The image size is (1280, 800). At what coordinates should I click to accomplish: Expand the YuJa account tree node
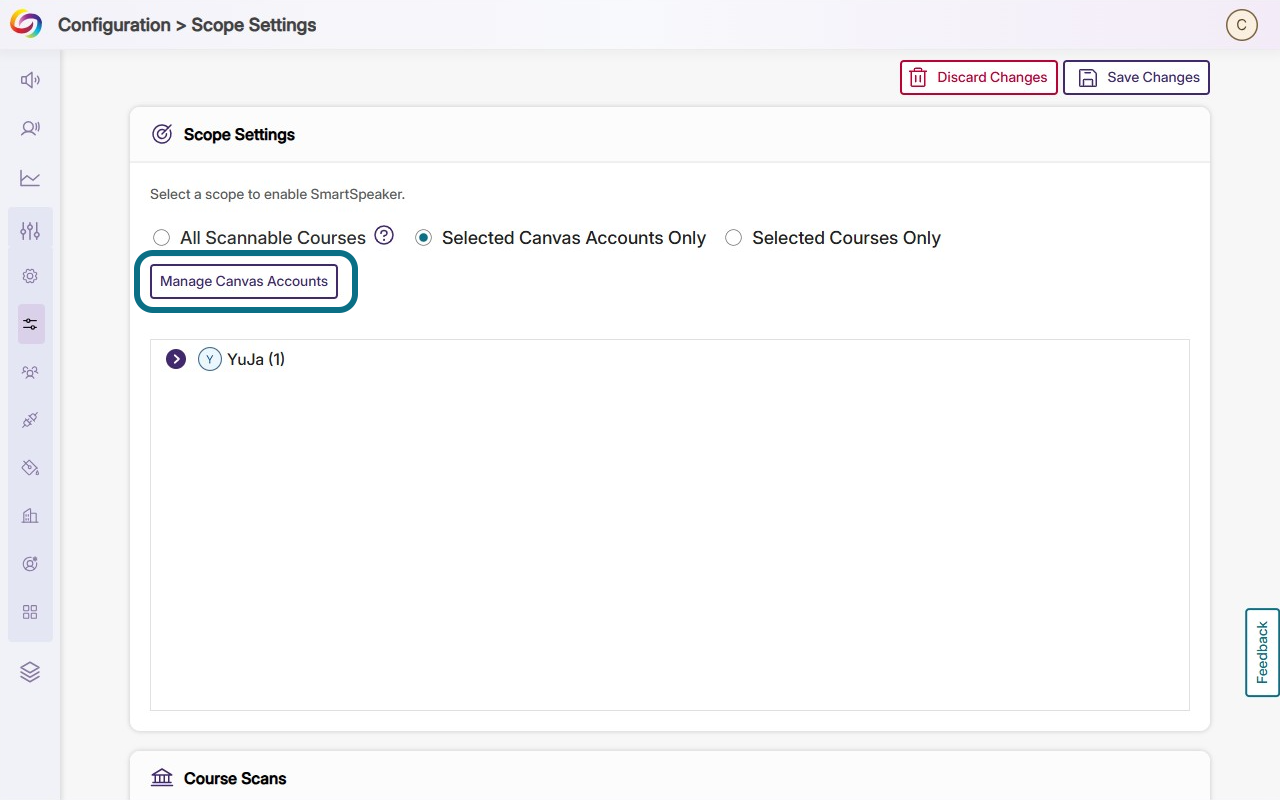(176, 359)
